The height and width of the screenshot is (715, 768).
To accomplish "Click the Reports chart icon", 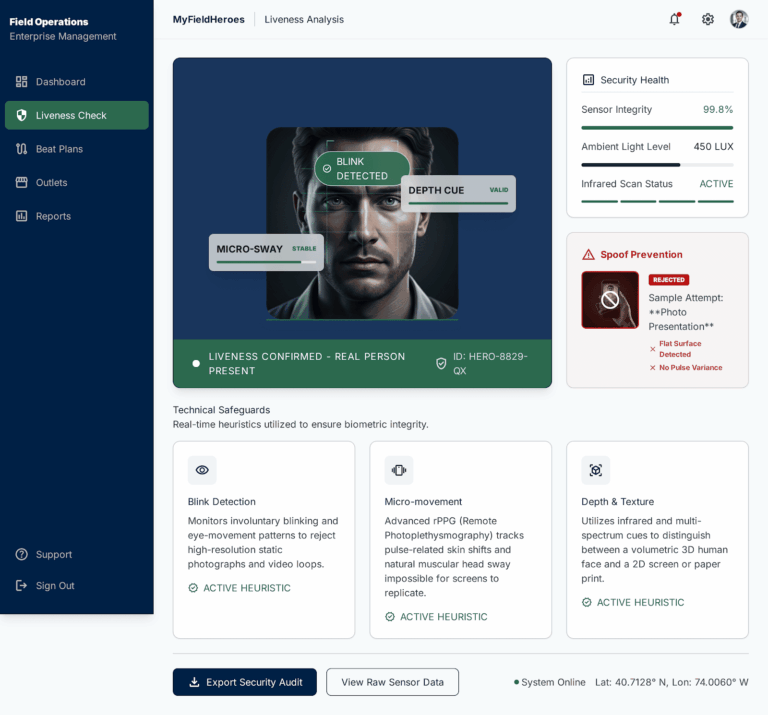I will click(x=22, y=216).
